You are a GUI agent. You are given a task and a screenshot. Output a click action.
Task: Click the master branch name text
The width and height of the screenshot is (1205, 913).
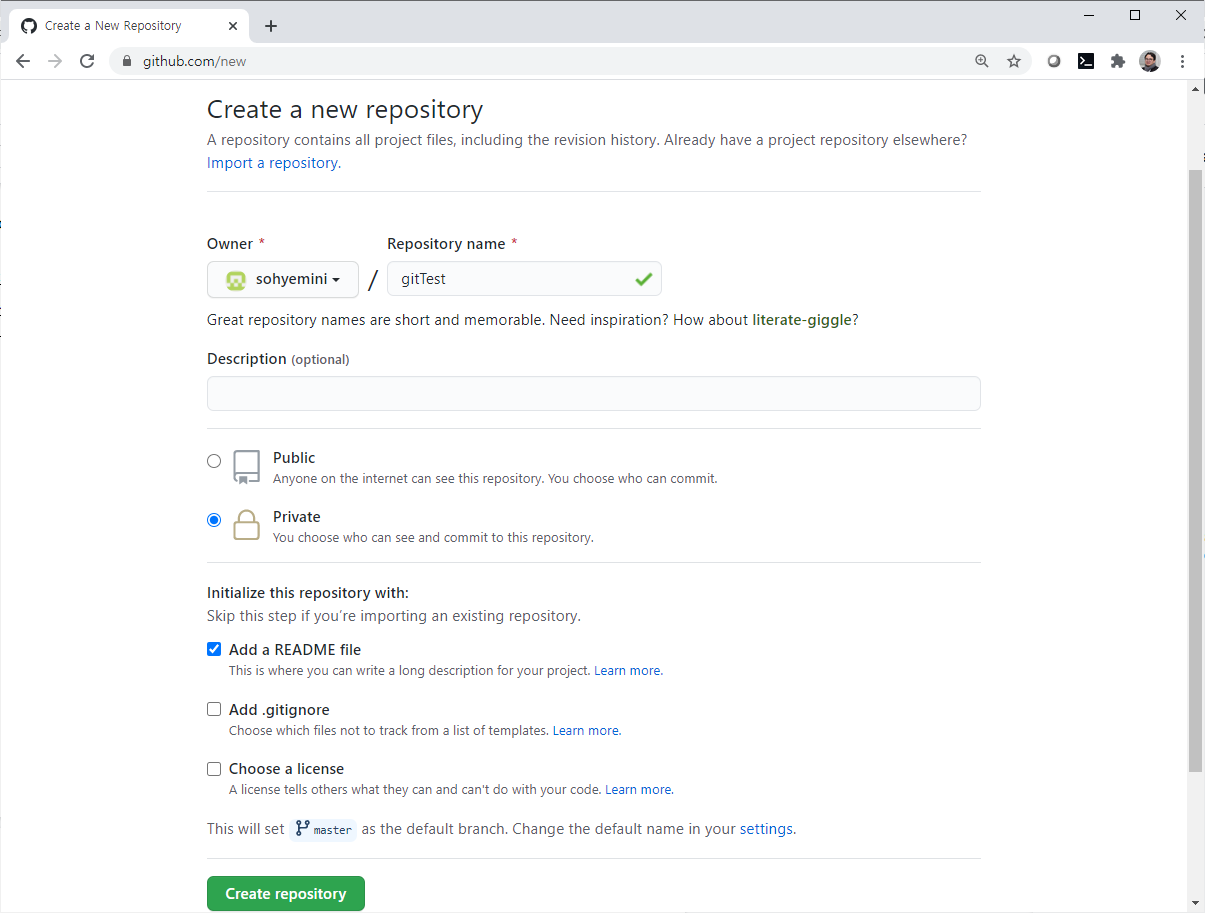333,830
